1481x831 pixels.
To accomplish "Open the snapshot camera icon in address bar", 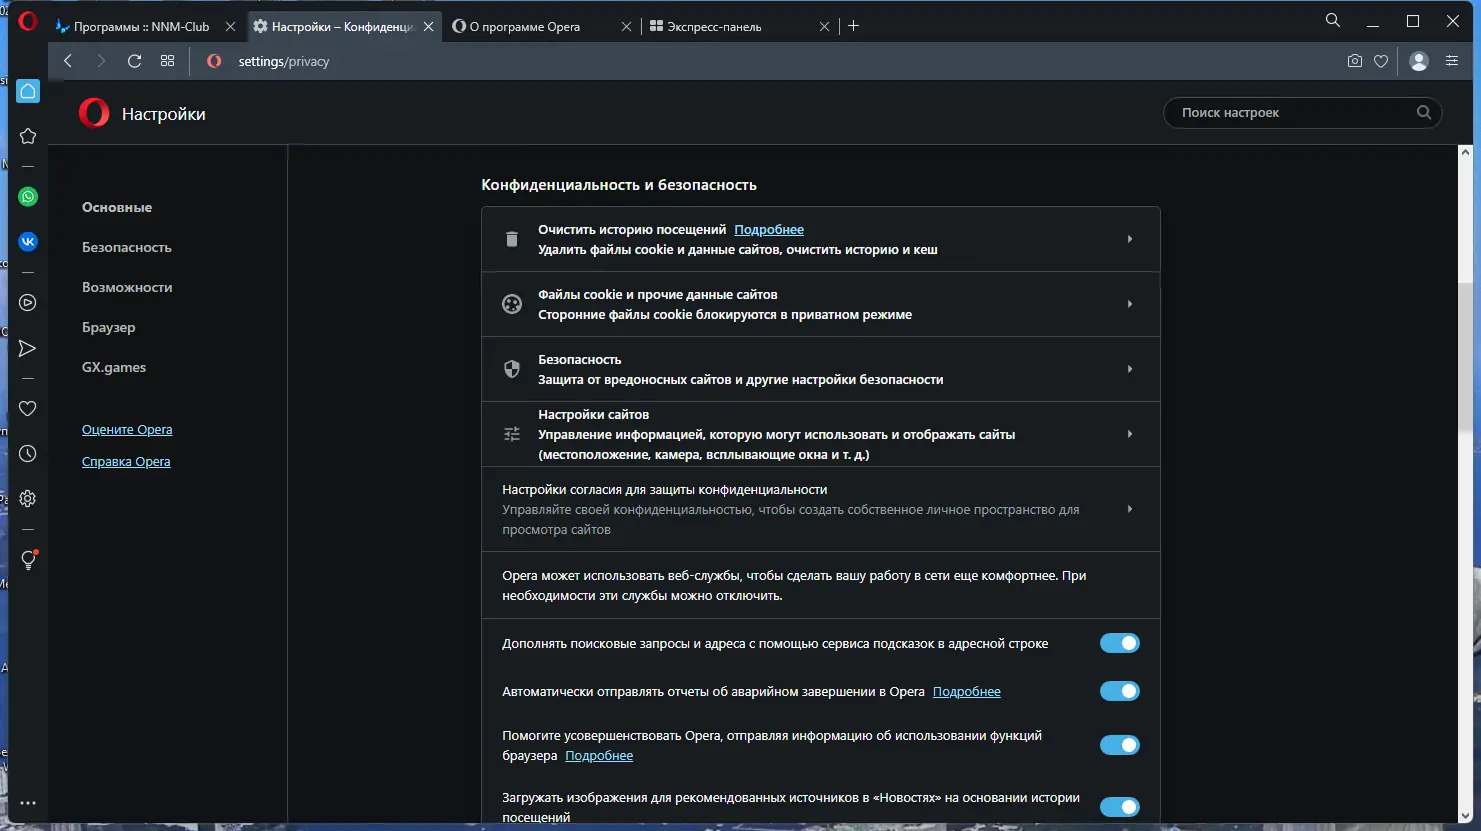I will (x=1354, y=61).
